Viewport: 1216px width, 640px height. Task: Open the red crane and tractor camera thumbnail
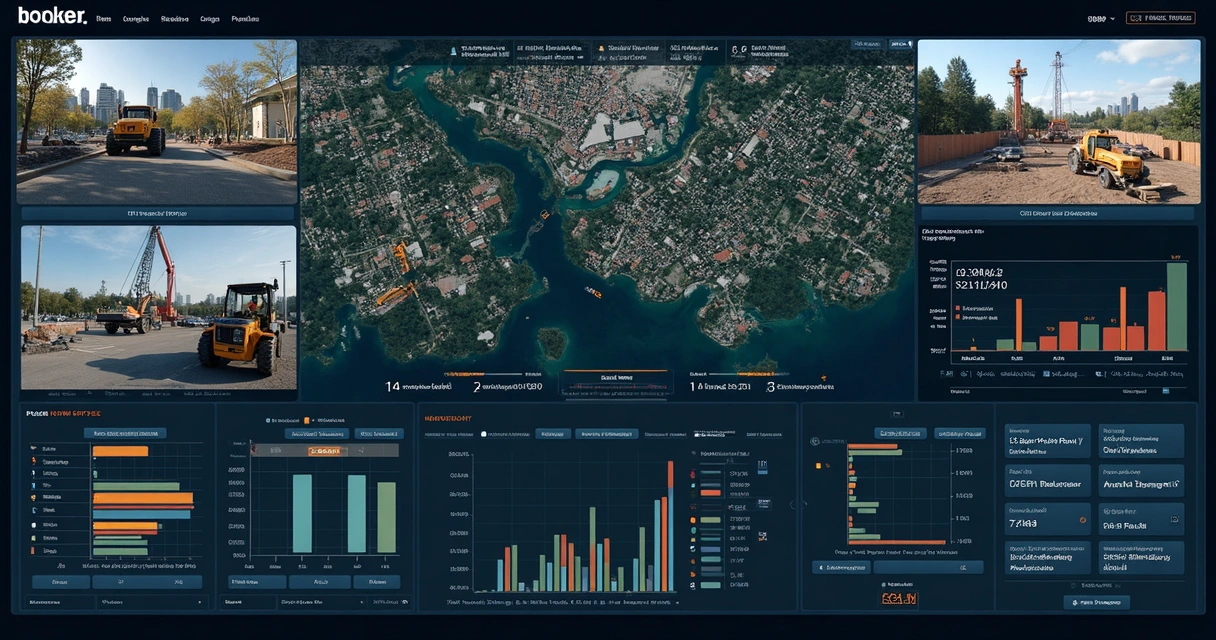tap(158, 307)
